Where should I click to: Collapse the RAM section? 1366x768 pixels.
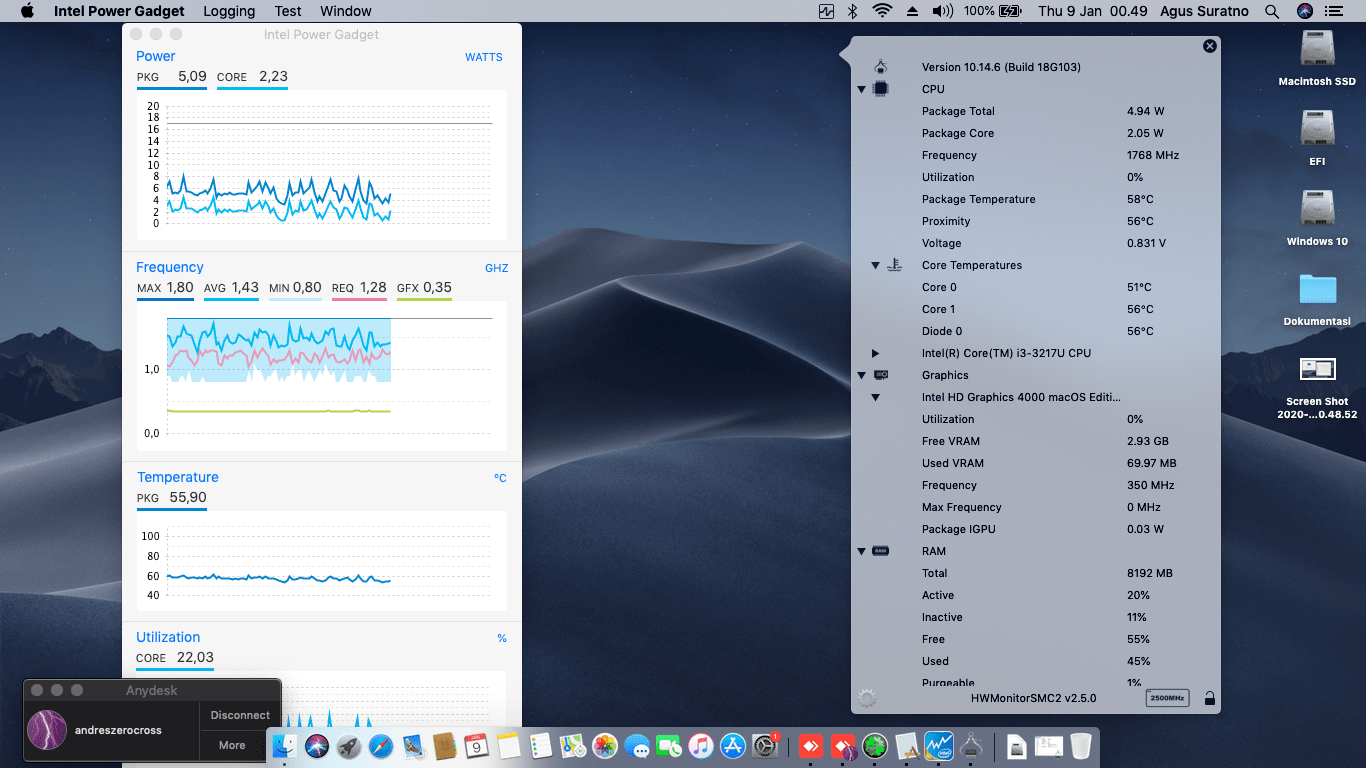coord(861,552)
